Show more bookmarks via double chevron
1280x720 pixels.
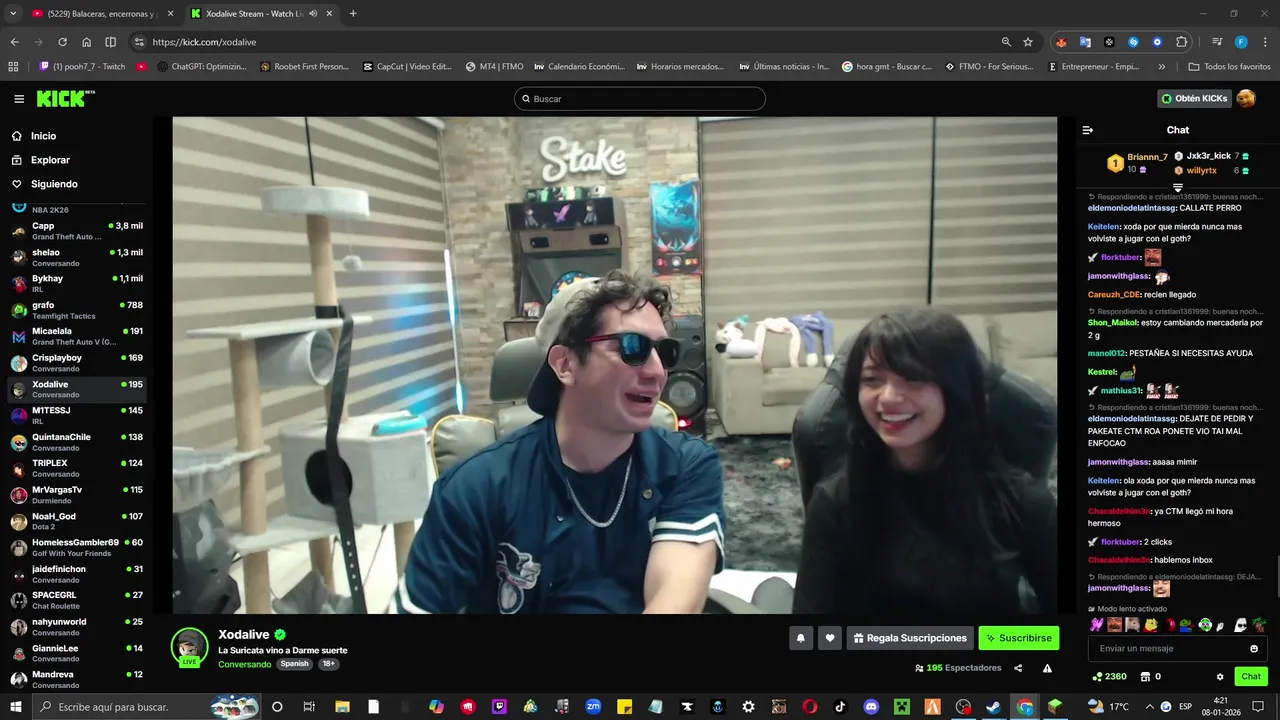1161,67
